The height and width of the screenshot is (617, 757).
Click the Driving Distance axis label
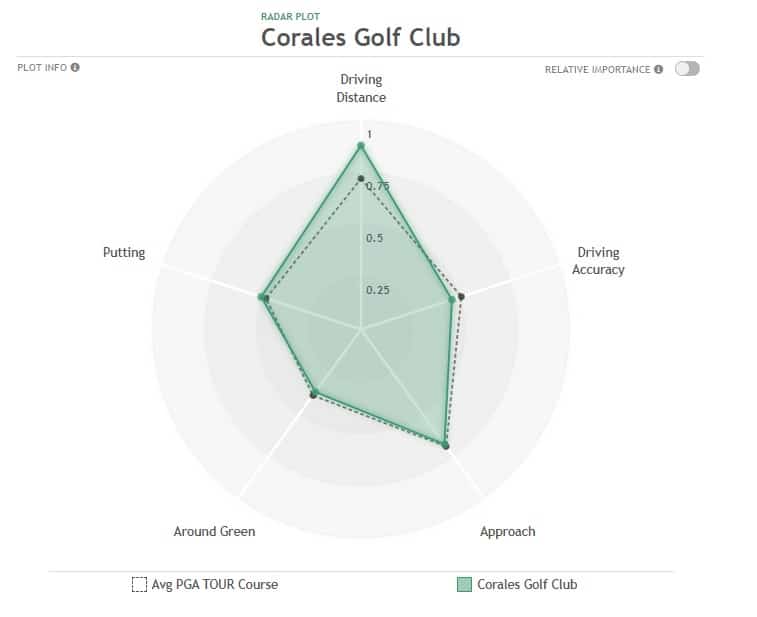click(361, 88)
